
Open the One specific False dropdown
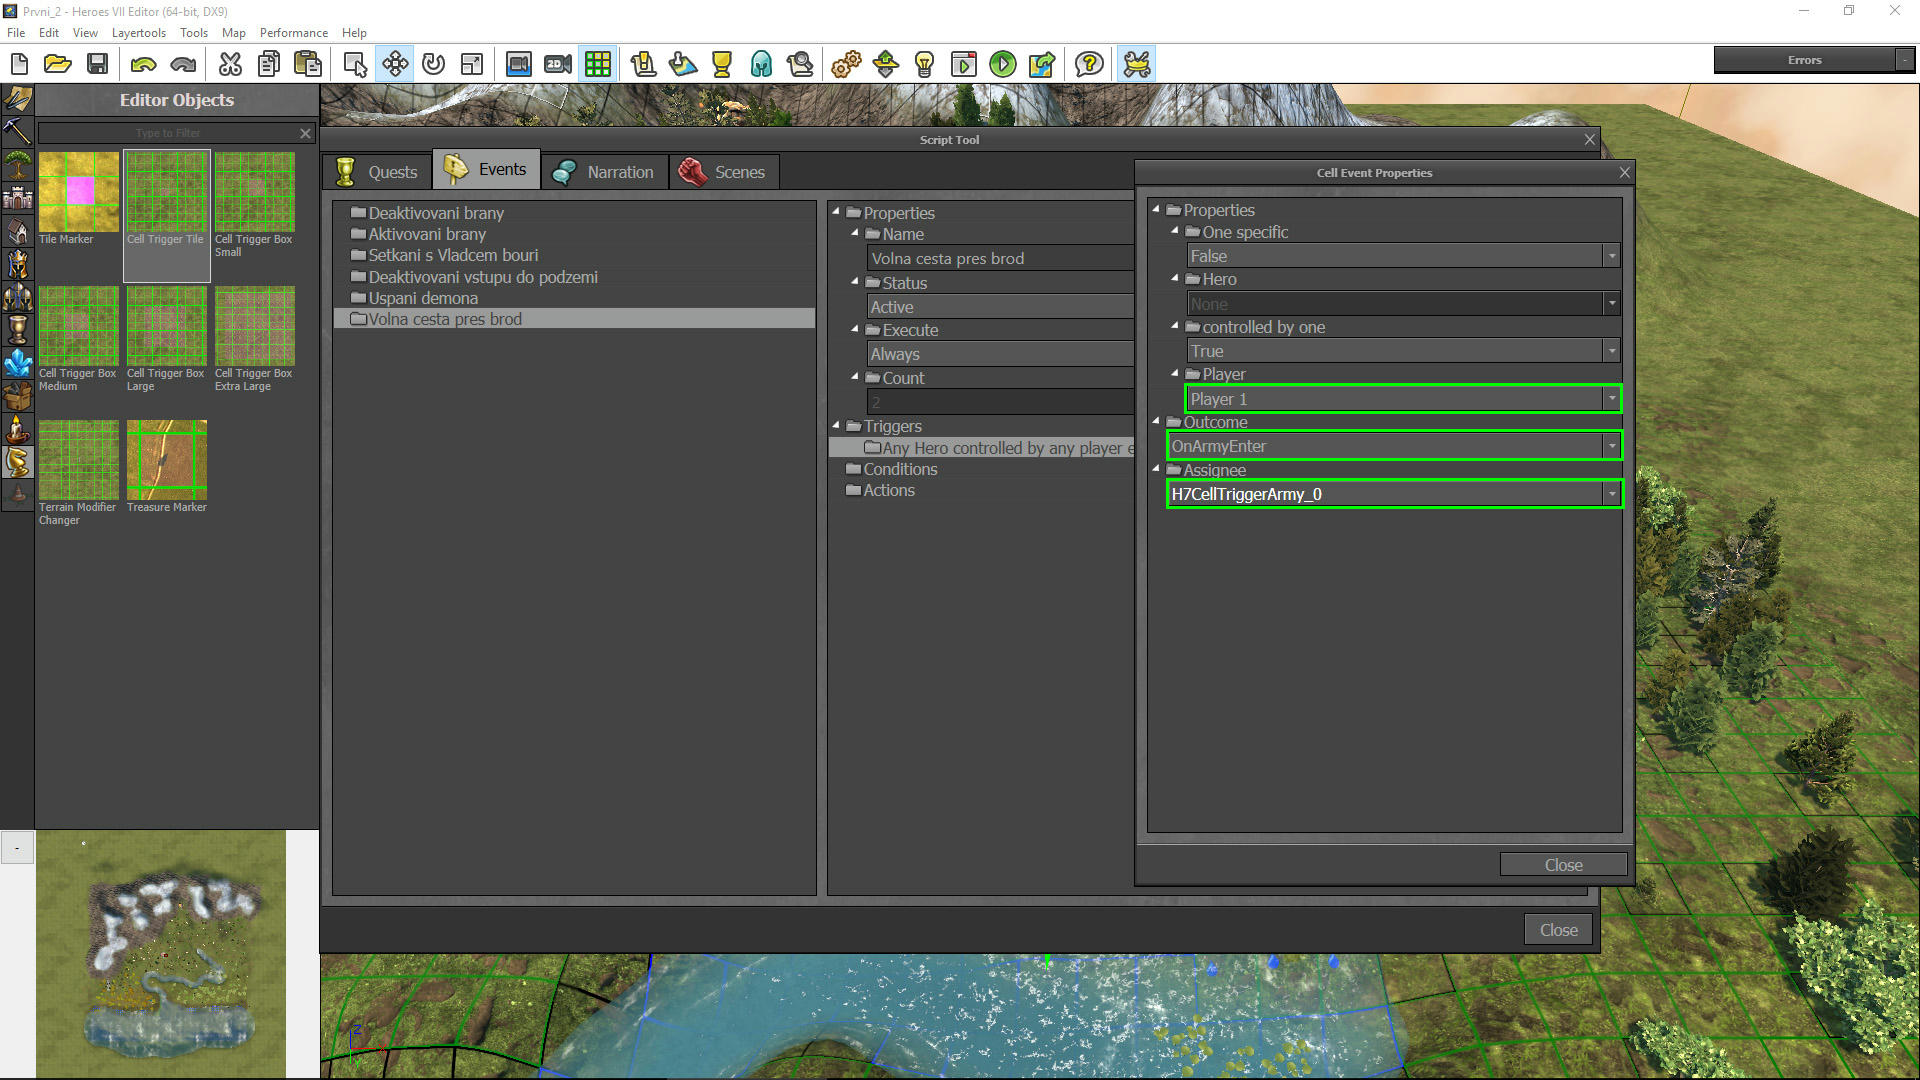pyautogui.click(x=1403, y=256)
